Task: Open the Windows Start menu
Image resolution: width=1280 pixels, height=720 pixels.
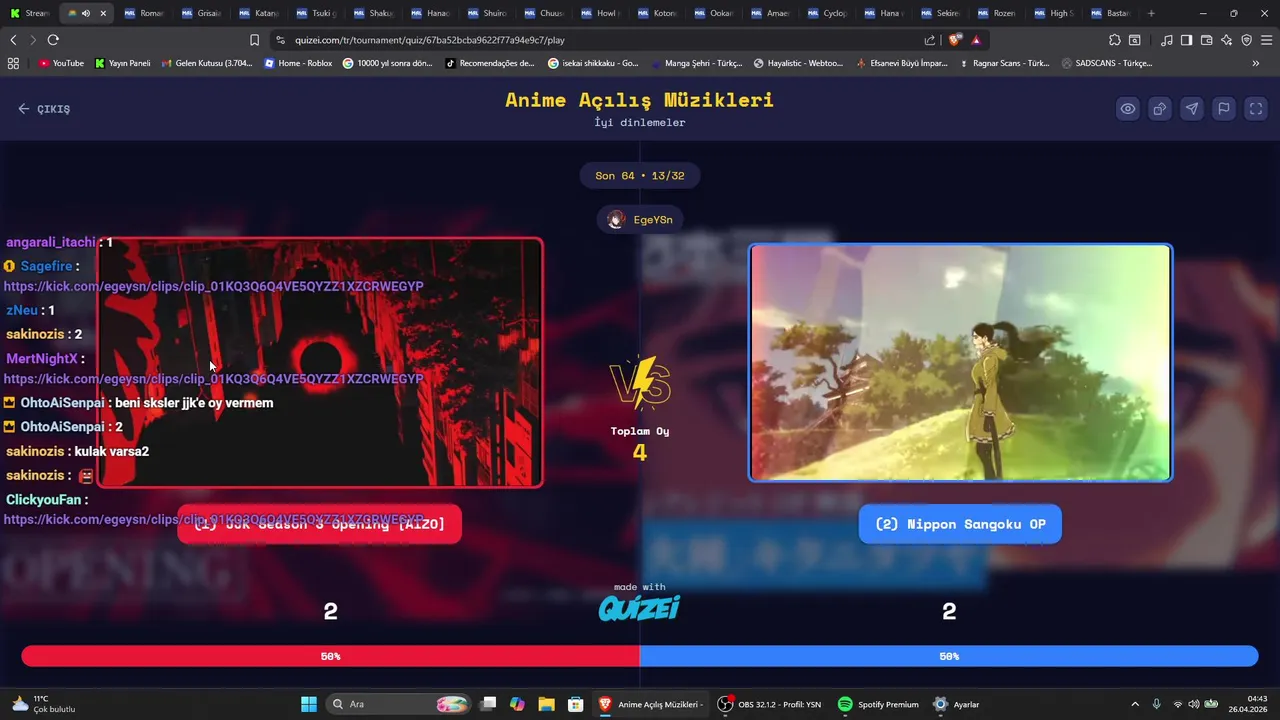Action: coord(309,704)
